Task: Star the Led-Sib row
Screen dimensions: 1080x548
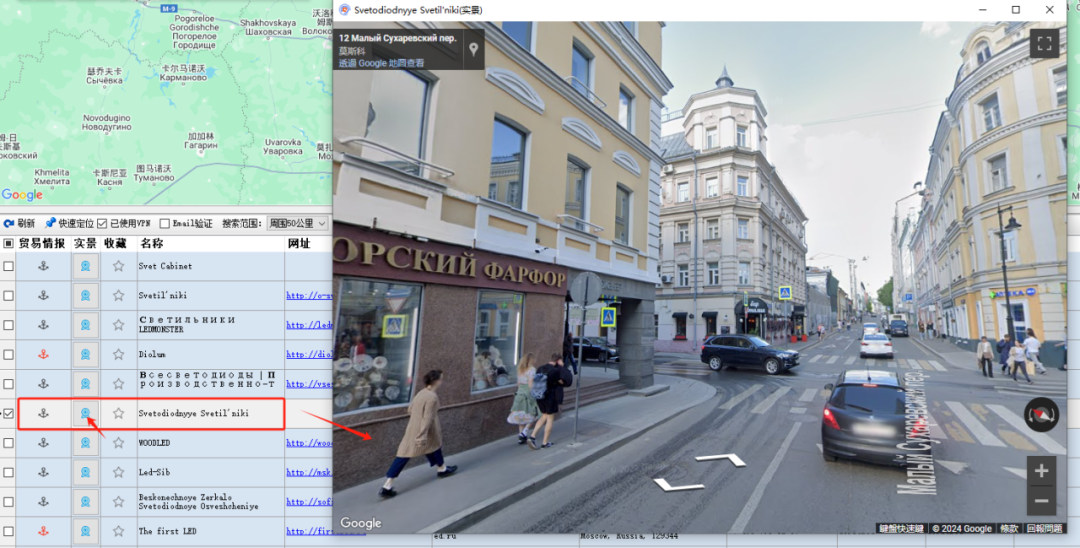Action: click(118, 472)
